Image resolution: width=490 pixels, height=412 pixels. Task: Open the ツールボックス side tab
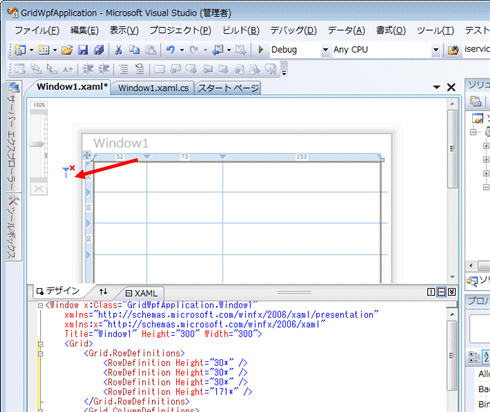pyautogui.click(x=14, y=227)
